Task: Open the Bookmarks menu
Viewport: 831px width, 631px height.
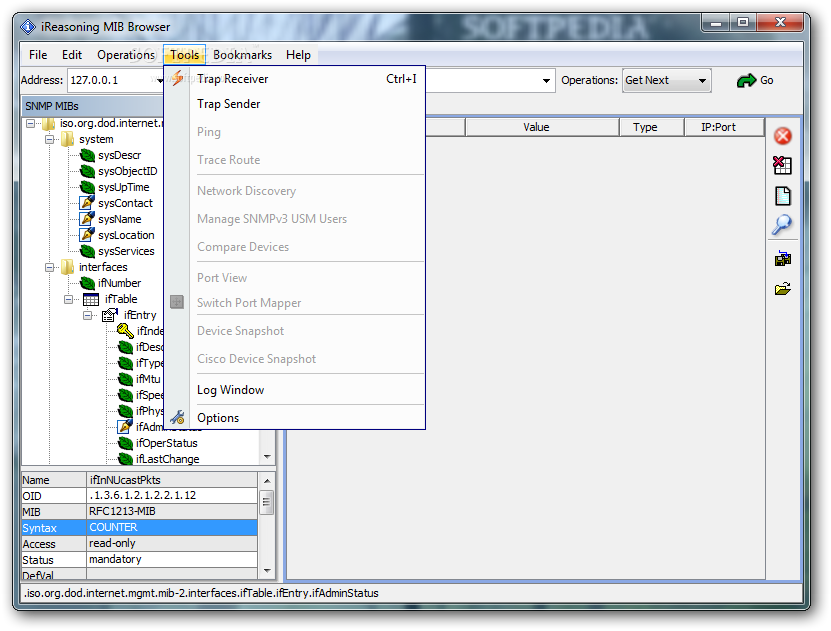Action: 242,55
